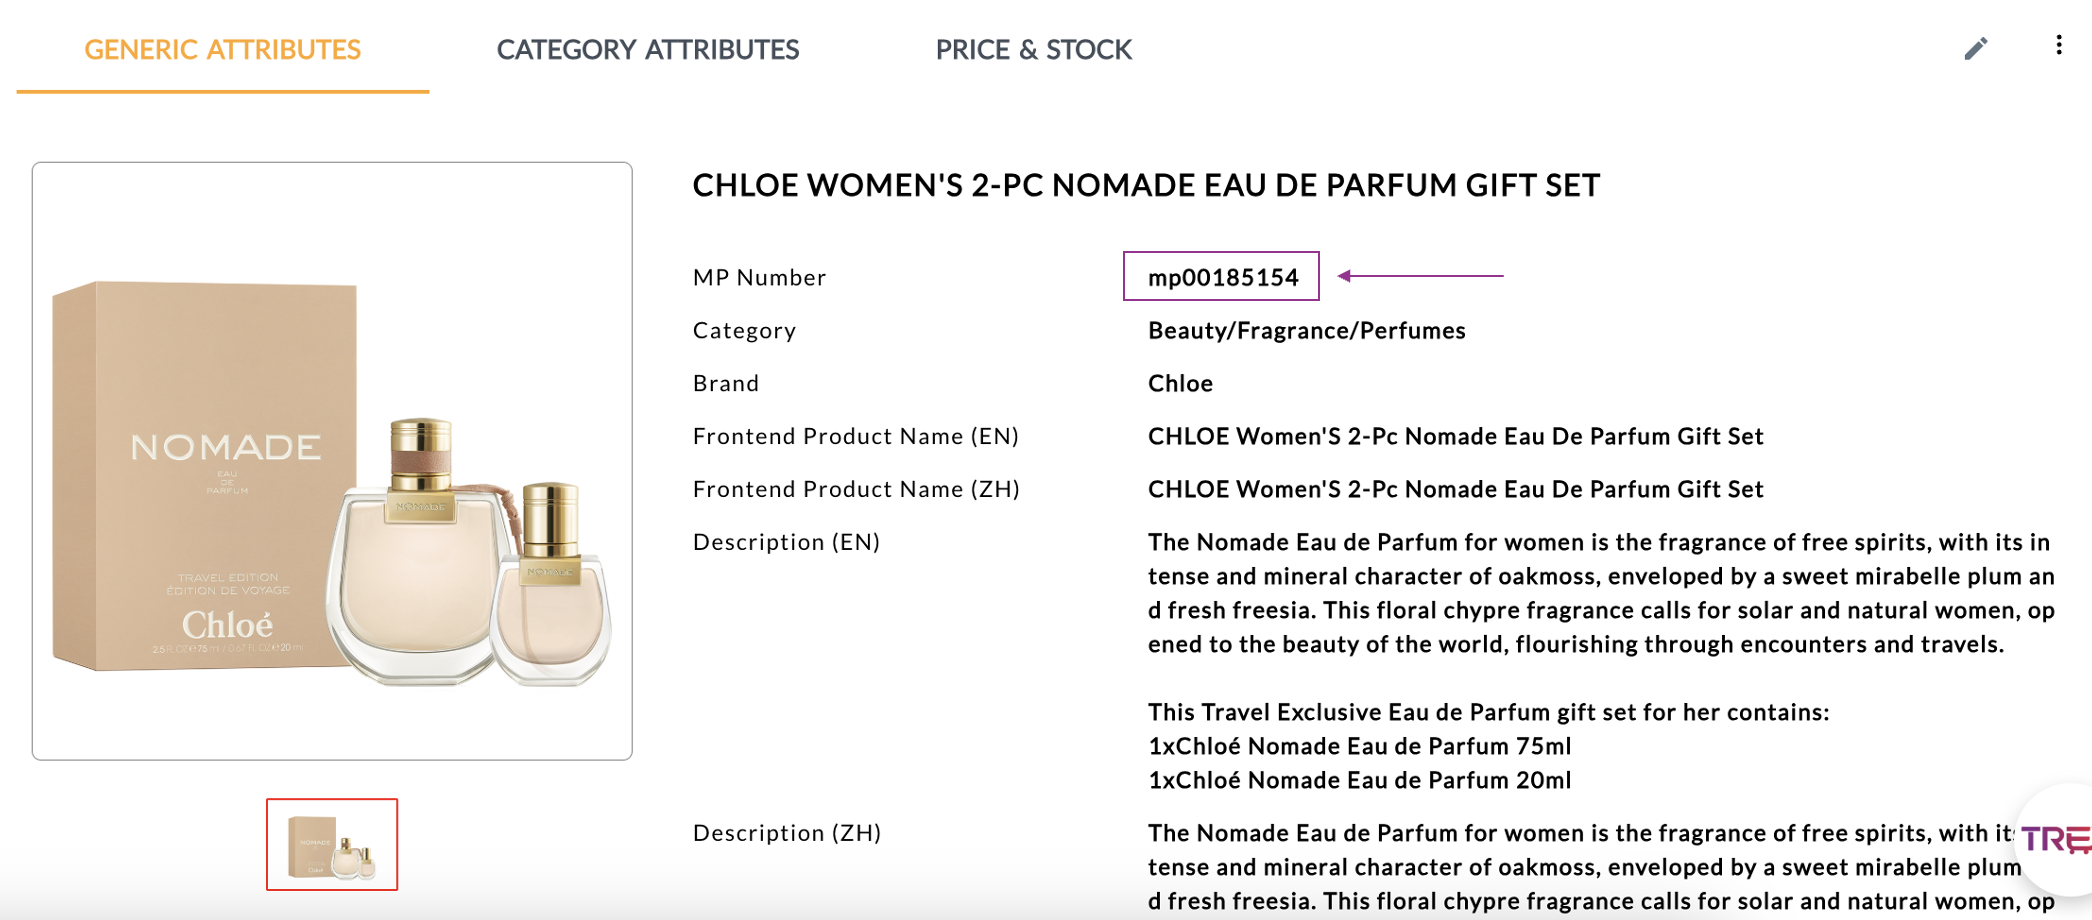2092x920 pixels.
Task: Click the Brand field label
Action: click(x=726, y=384)
